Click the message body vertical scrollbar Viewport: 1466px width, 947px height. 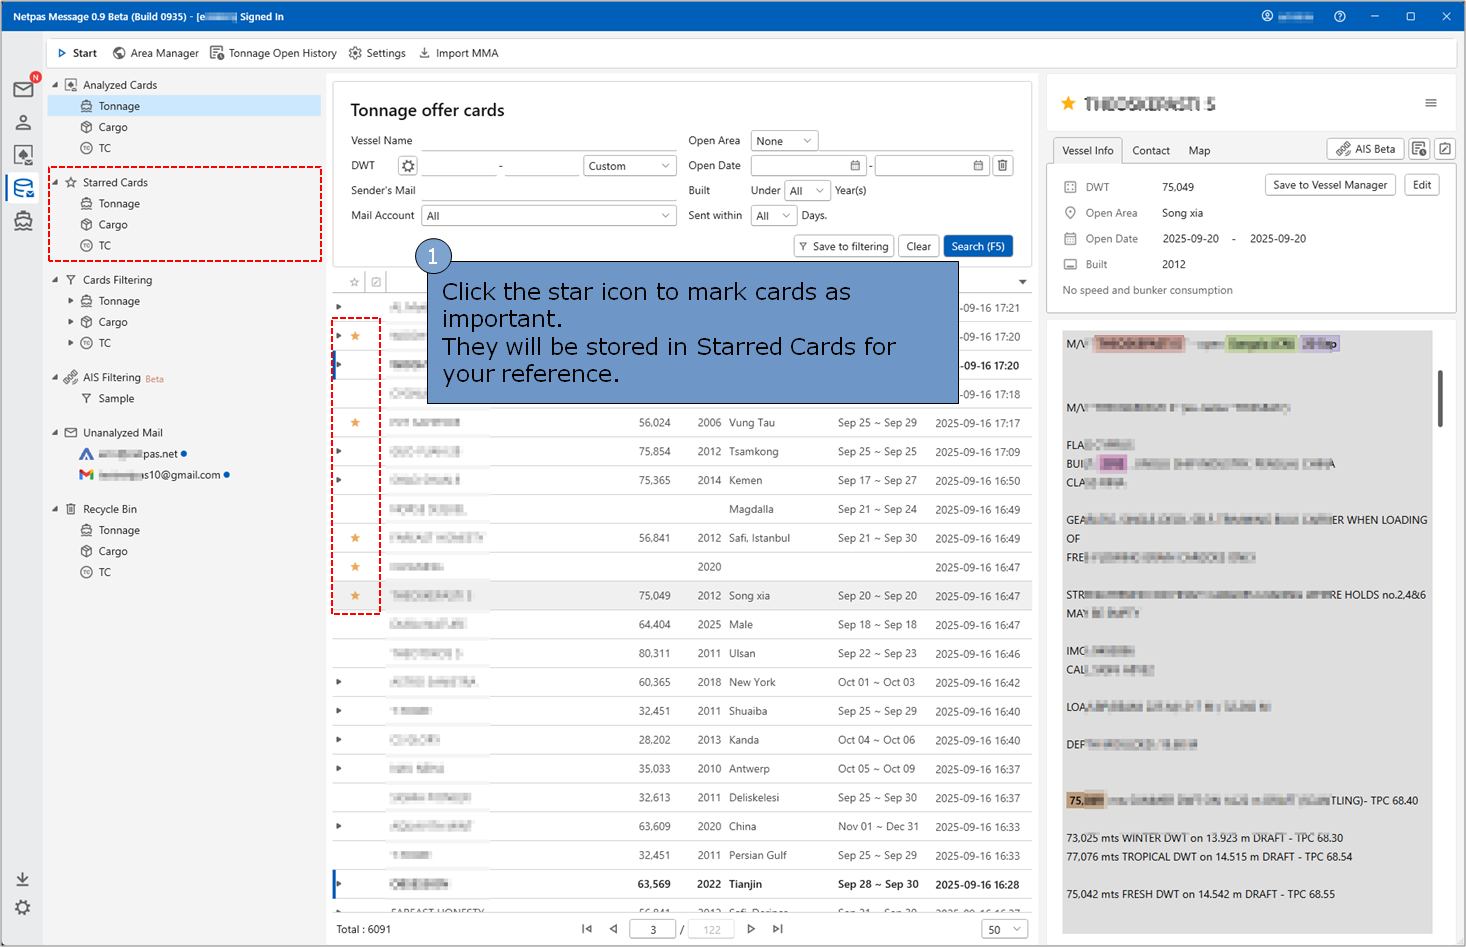pos(1440,398)
